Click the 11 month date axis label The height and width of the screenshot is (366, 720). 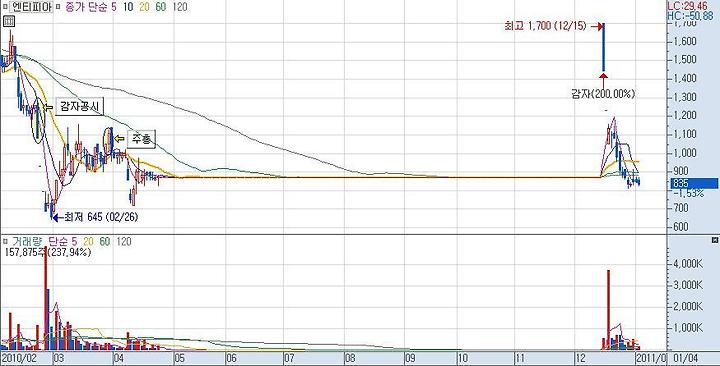point(520,358)
